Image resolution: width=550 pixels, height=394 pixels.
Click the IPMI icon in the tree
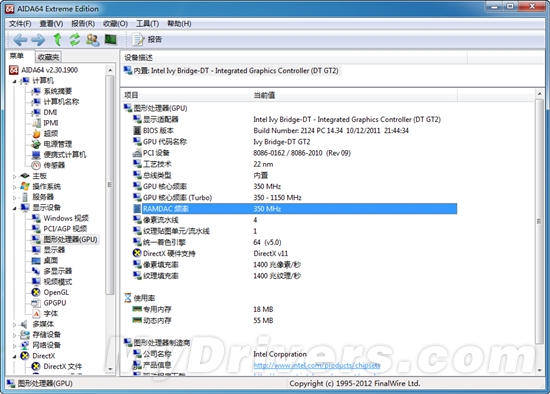coord(36,123)
